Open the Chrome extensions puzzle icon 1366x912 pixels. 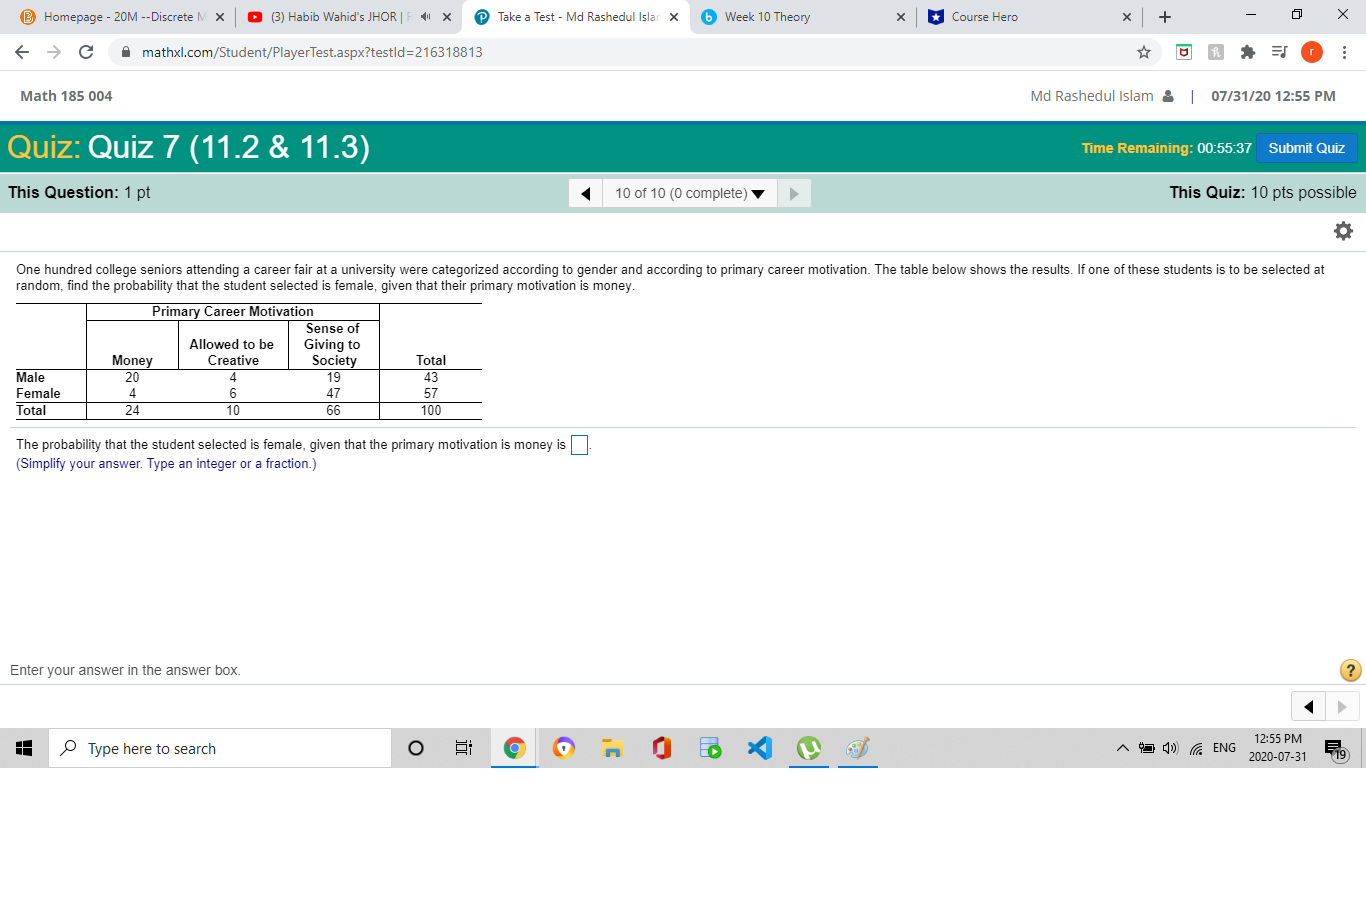coord(1248,51)
